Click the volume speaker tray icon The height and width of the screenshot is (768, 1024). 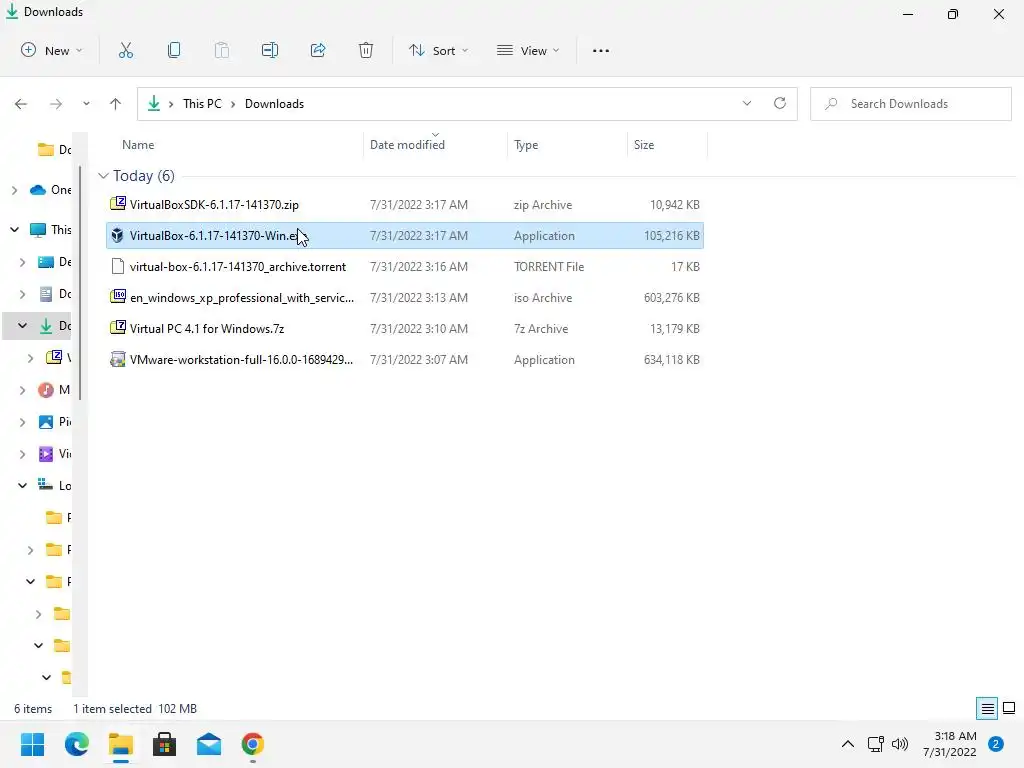[900, 744]
